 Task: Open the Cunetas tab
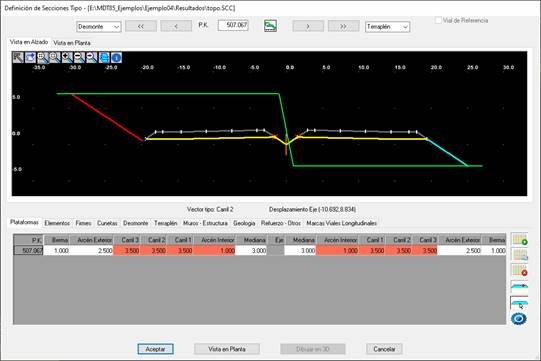coord(107,223)
